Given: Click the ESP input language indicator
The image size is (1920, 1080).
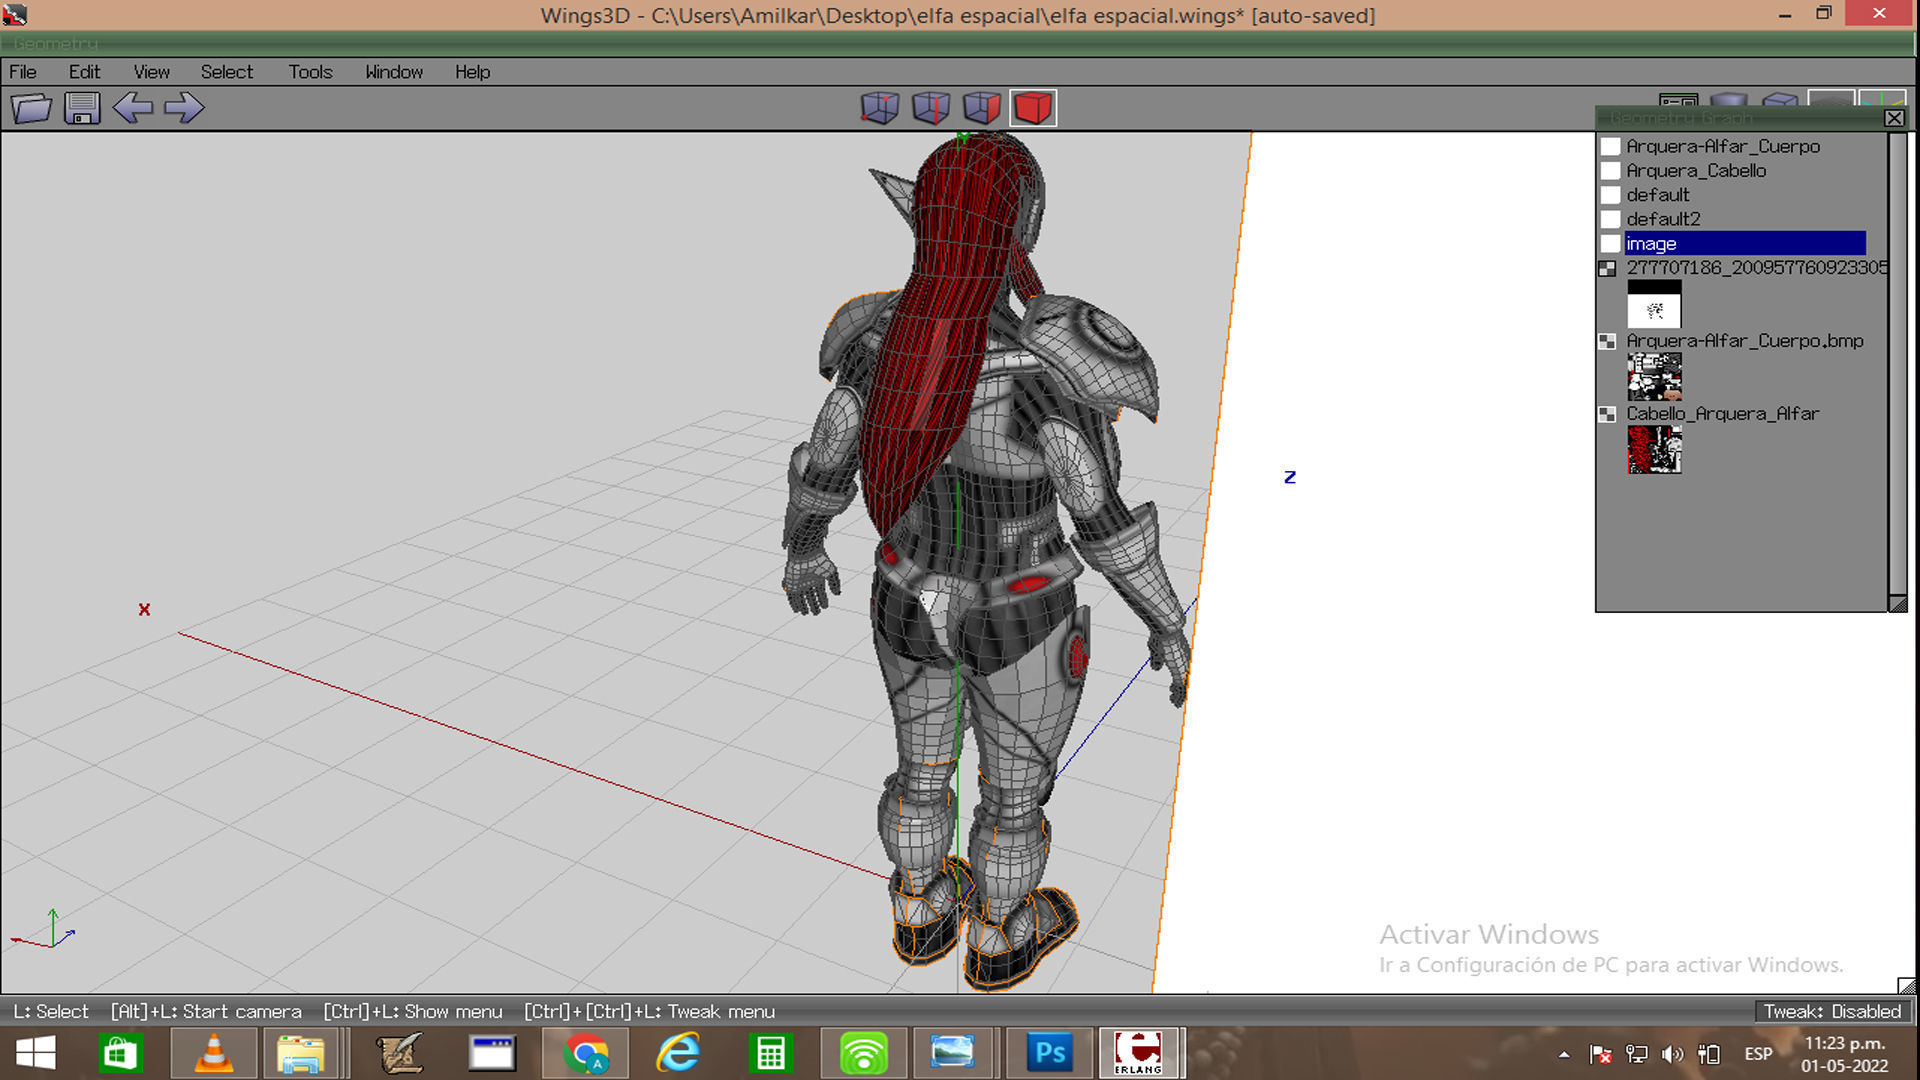Looking at the screenshot, I should 1758,1054.
